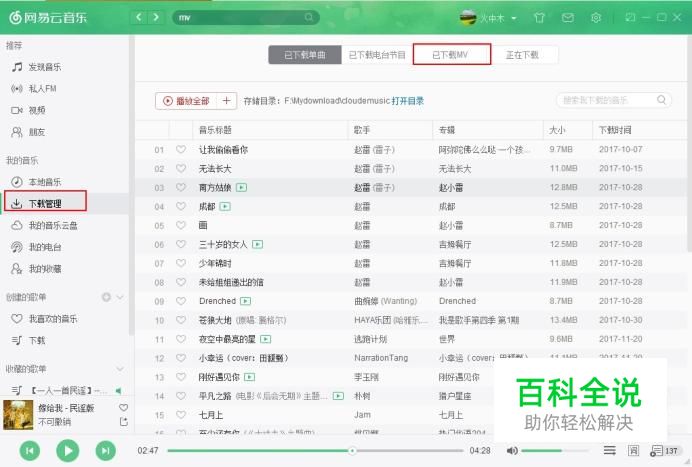692x467 pixels.
Task: Expand the user name dropdown arrow
Action: point(514,18)
